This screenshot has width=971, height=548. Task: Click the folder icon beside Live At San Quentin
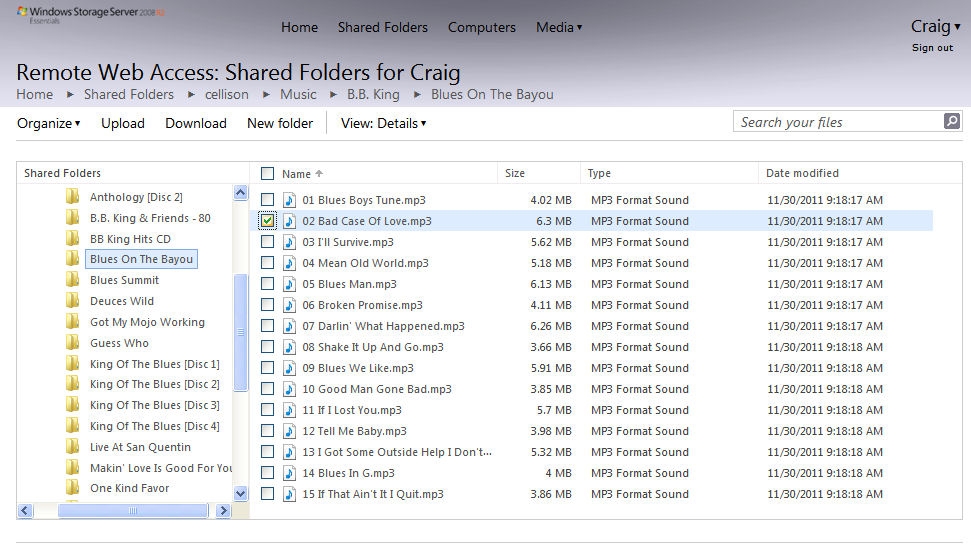click(72, 446)
